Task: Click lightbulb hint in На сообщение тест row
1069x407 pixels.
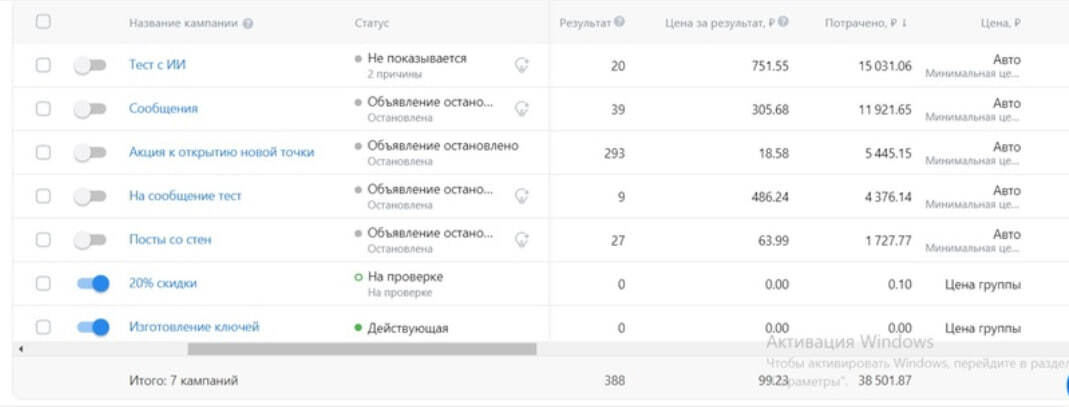Action: 522,196
